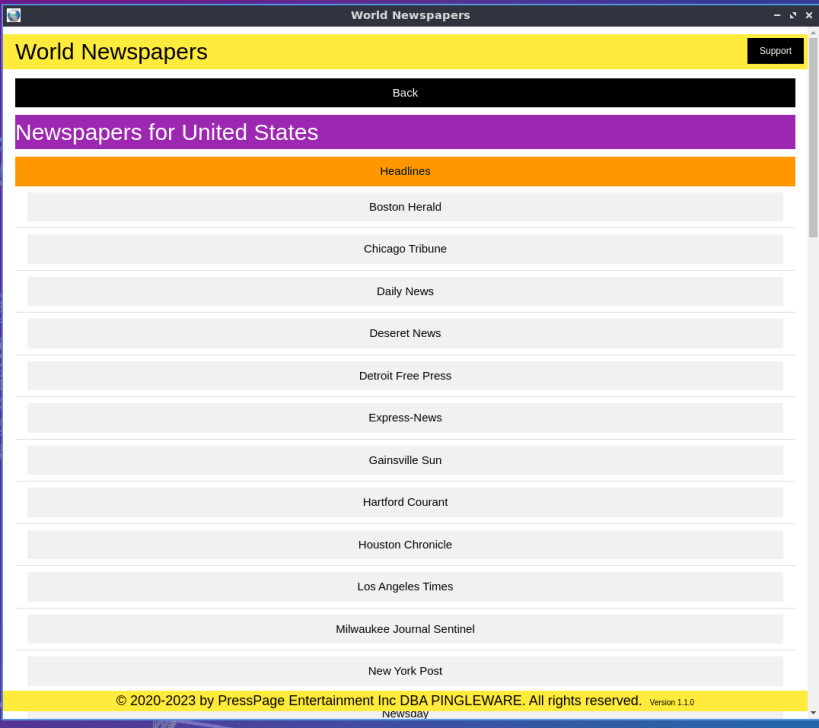The height and width of the screenshot is (728, 819).
Task: Select Deseret News
Action: point(405,333)
